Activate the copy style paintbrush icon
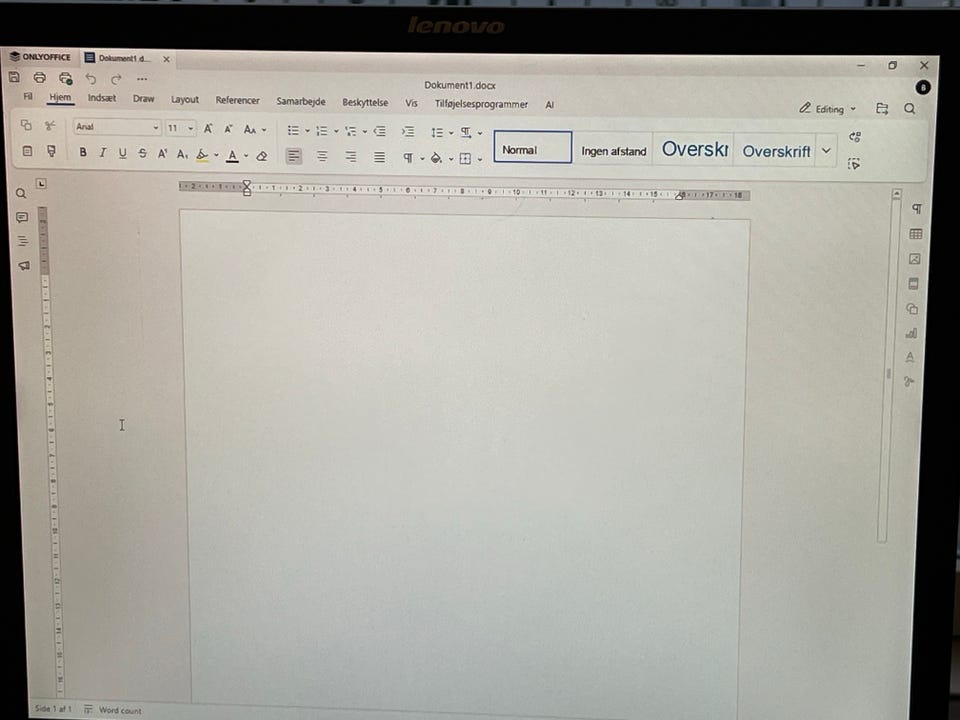960x720 pixels. click(x=51, y=151)
